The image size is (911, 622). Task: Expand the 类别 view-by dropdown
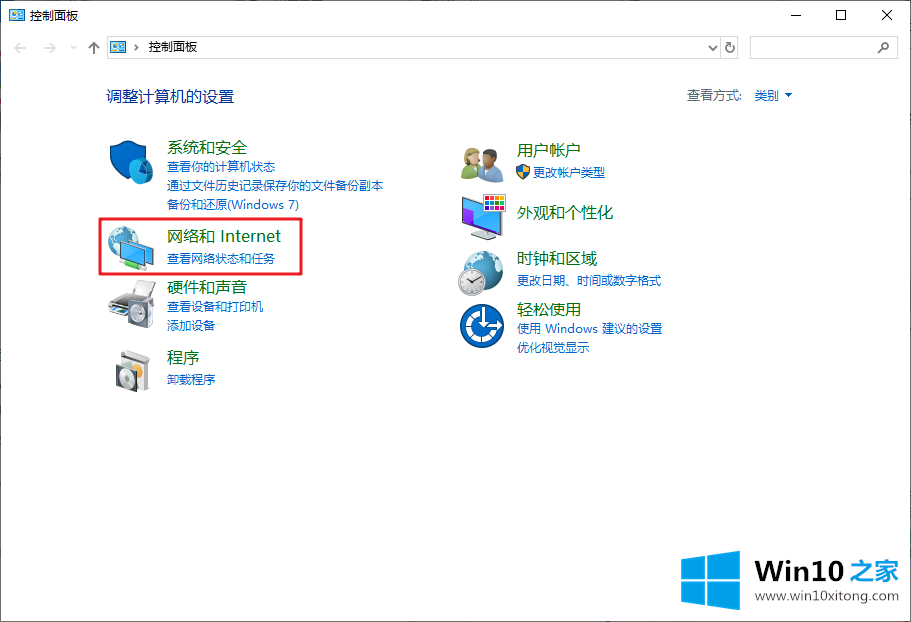coord(773,96)
